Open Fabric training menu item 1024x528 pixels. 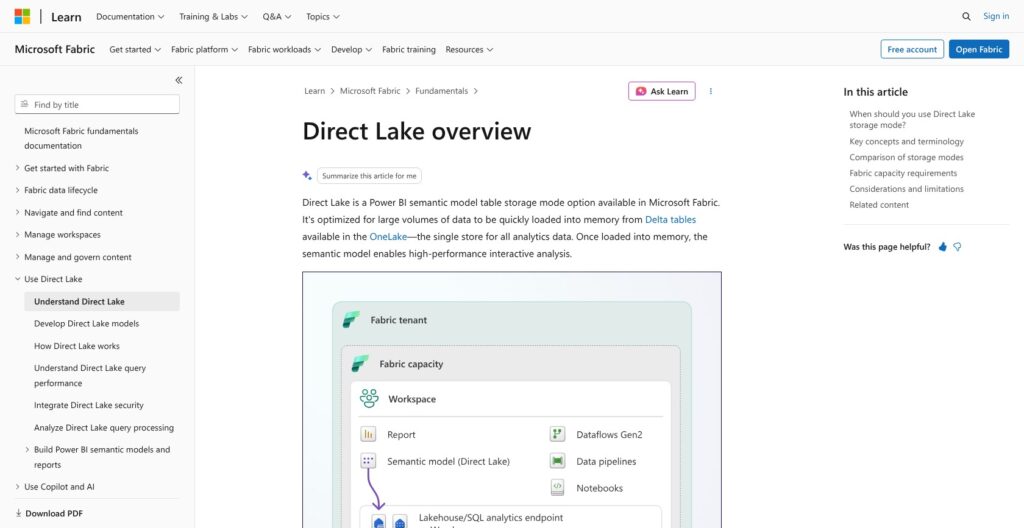(409, 49)
